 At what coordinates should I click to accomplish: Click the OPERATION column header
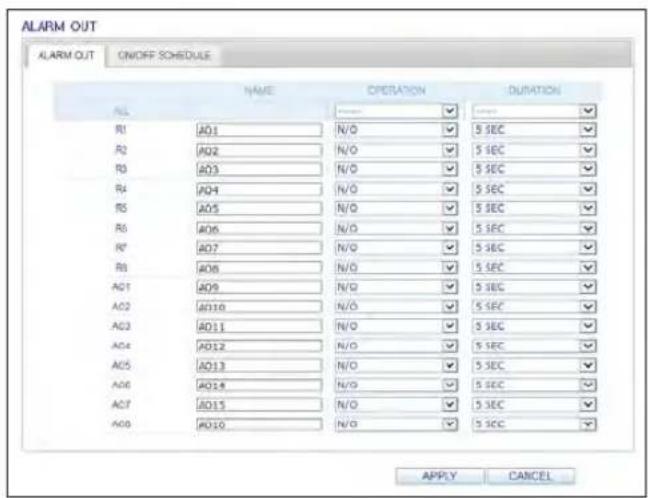coord(396,91)
